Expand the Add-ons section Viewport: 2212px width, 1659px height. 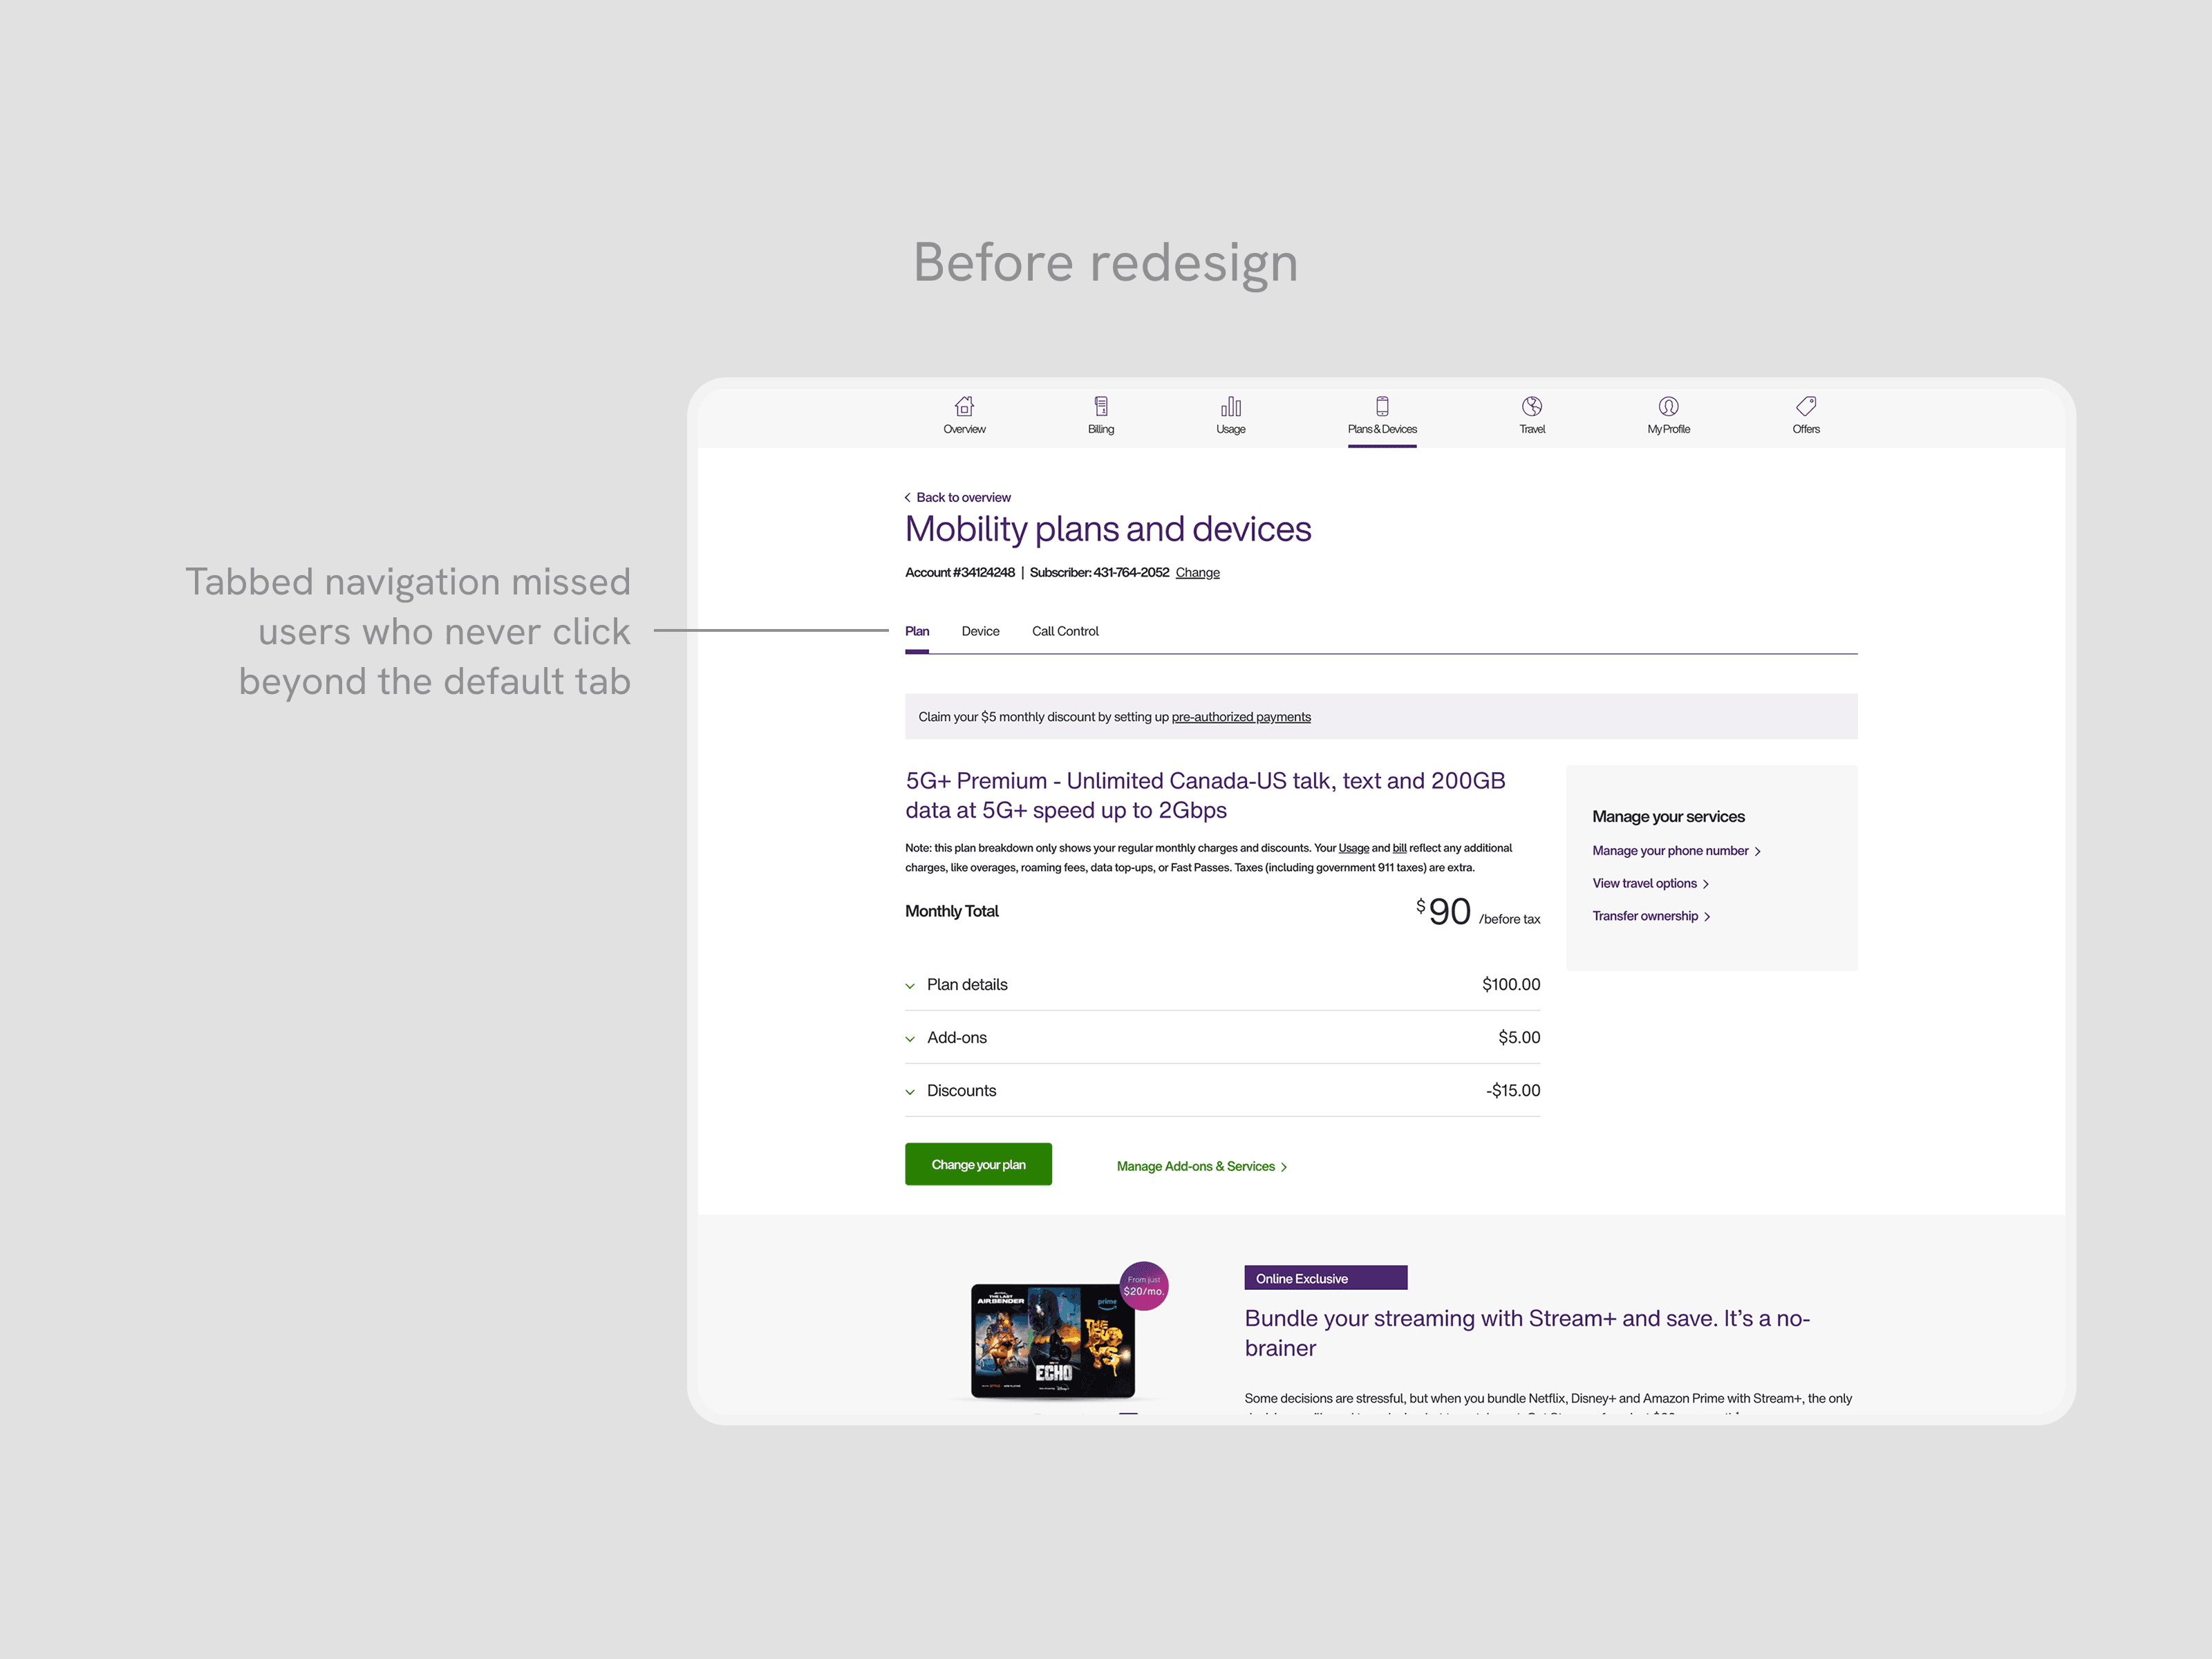956,1038
